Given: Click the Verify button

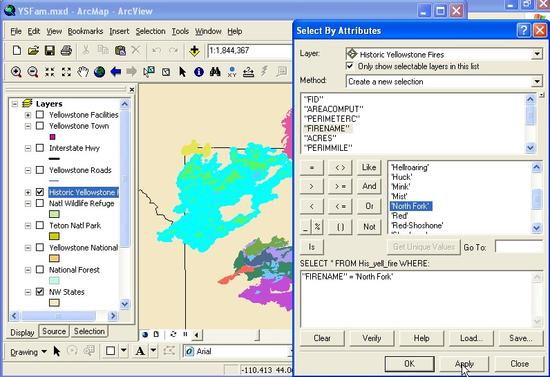Looking at the screenshot, I should click(371, 338).
